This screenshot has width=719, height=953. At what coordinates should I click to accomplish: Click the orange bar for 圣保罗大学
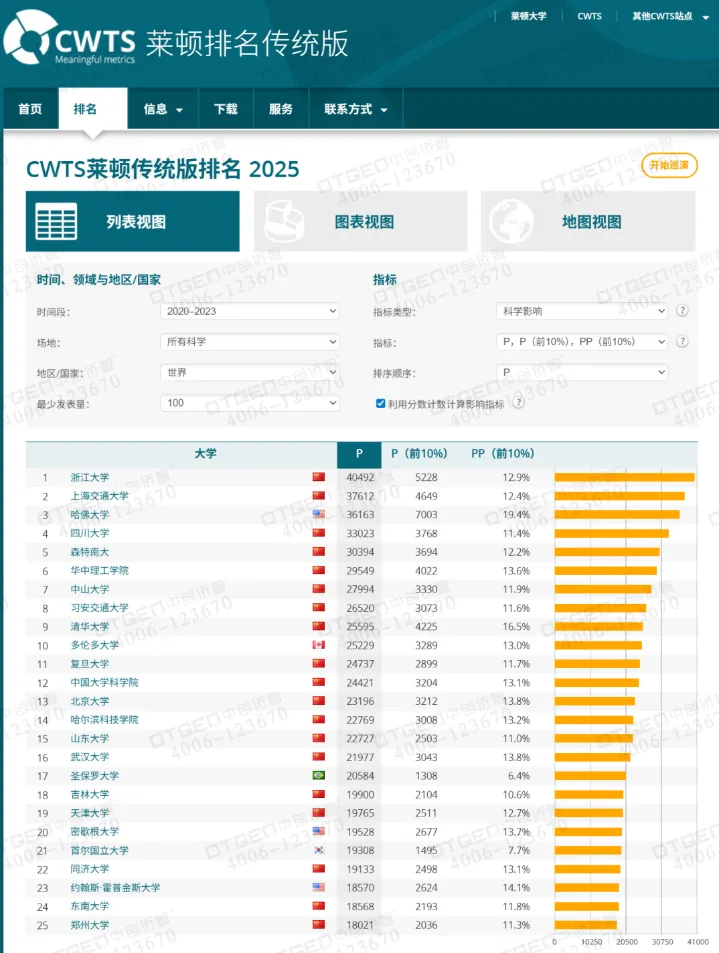point(590,776)
